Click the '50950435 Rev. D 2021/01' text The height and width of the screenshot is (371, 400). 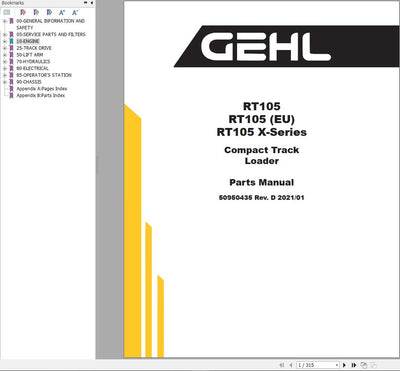(262, 197)
